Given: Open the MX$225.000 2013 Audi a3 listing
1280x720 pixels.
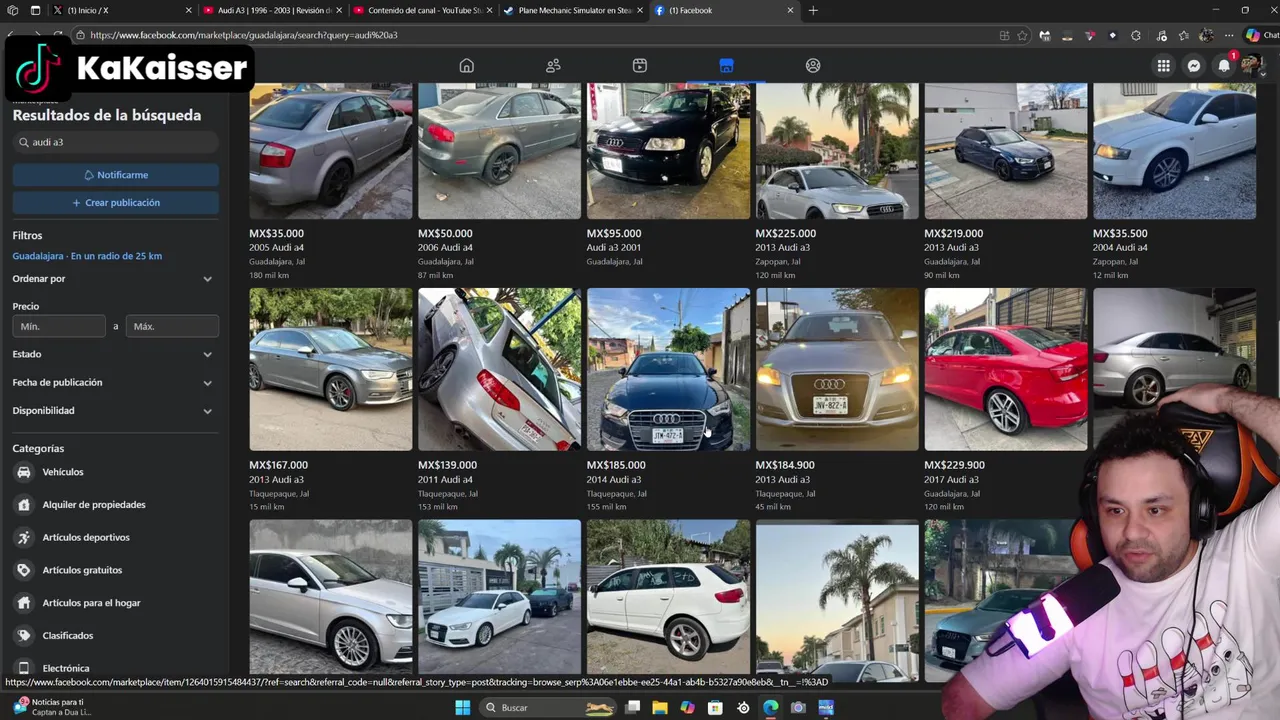Looking at the screenshot, I should pyautogui.click(x=837, y=180).
